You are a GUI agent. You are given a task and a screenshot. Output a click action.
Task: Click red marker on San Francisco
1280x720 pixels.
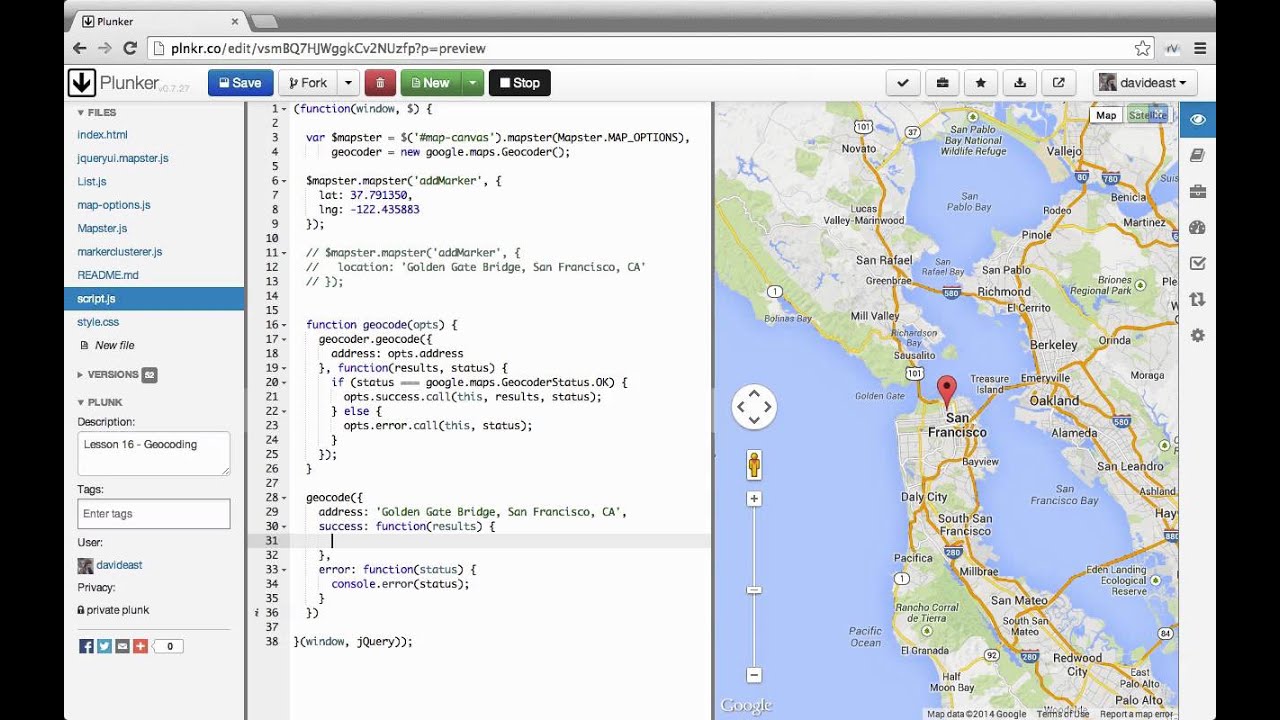point(946,391)
